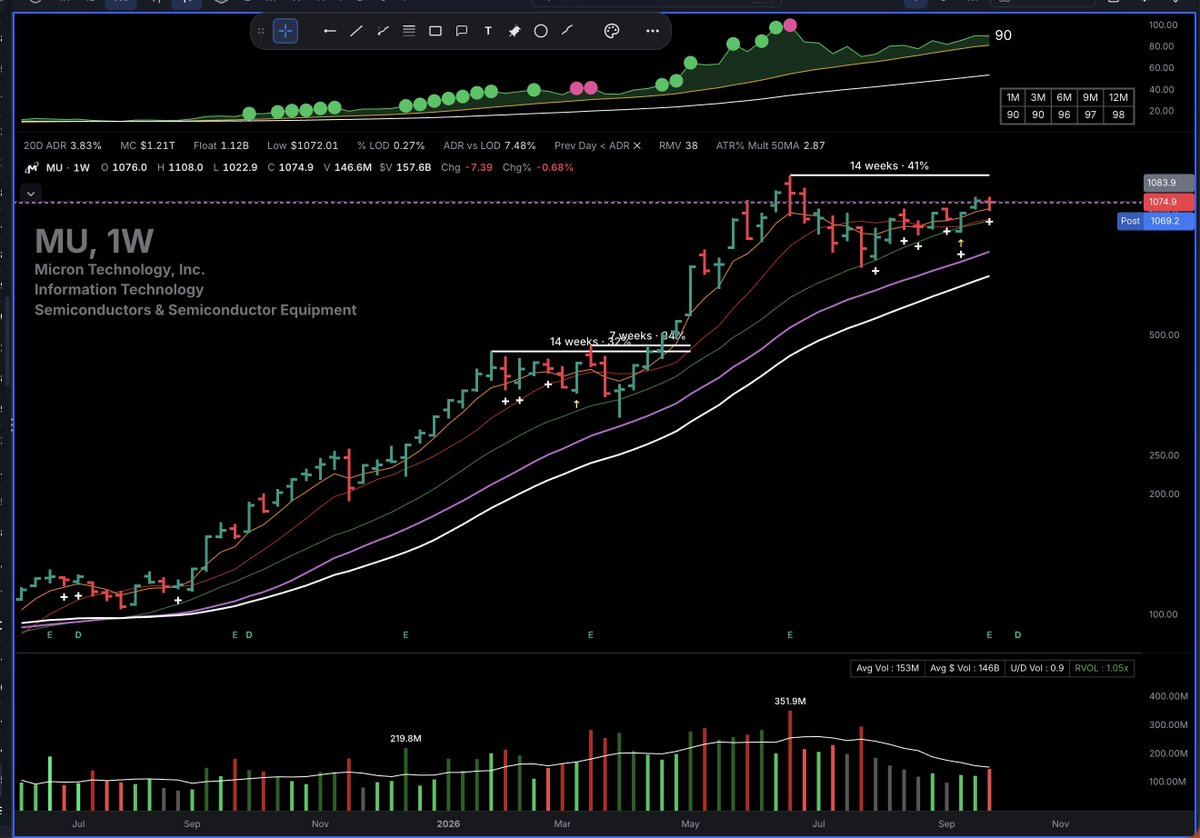Select the crosshair cursor tool
The width and height of the screenshot is (1200, 838).
click(x=285, y=31)
